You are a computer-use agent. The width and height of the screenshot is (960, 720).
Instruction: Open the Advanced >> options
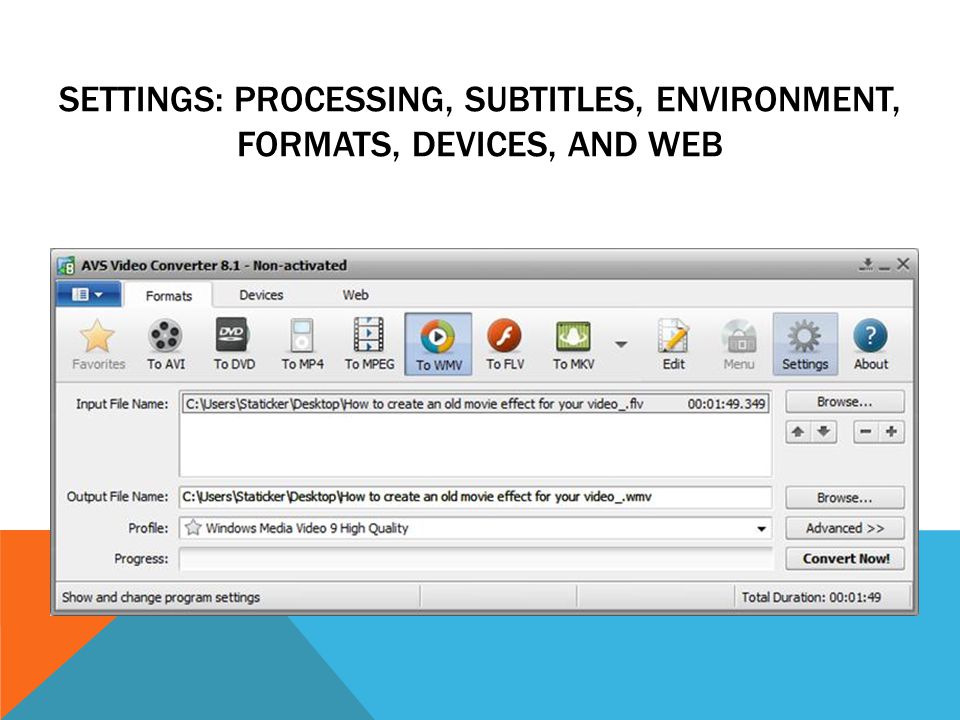pos(844,528)
